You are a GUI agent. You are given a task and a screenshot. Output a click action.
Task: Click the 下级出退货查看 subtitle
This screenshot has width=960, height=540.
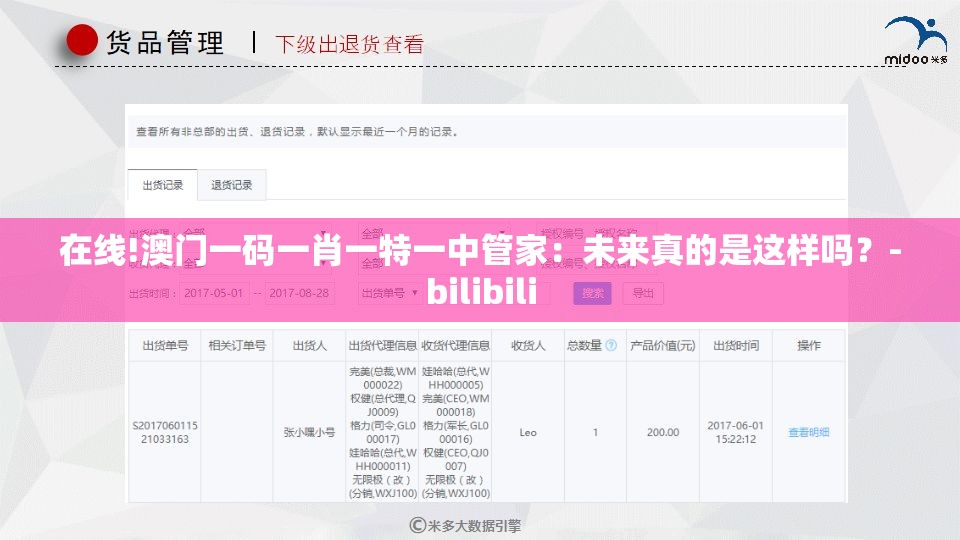point(349,44)
